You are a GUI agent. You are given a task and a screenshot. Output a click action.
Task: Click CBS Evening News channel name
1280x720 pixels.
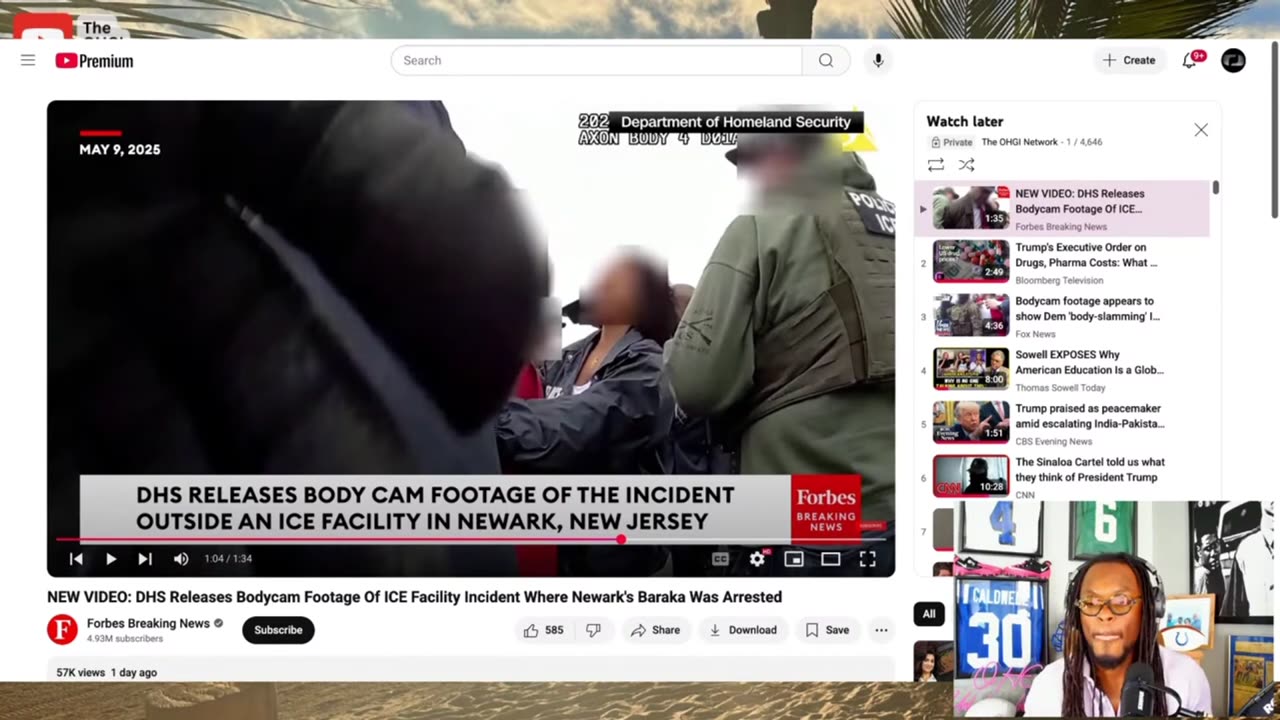click(1054, 441)
